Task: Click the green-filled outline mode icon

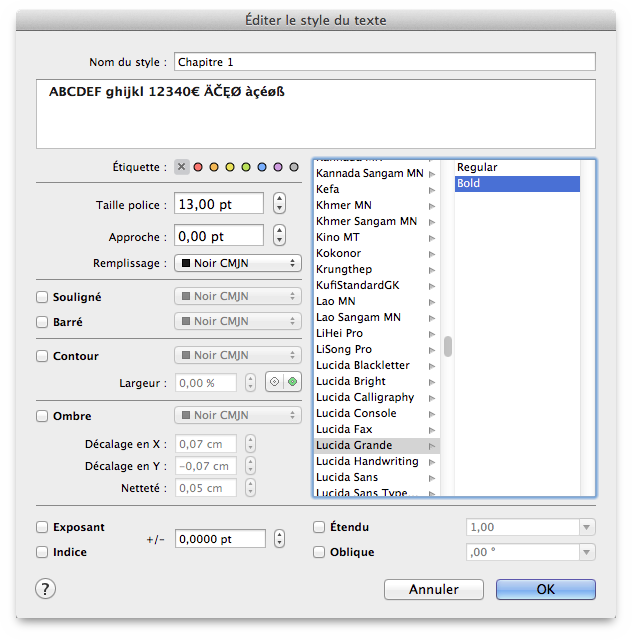Action: (x=292, y=382)
